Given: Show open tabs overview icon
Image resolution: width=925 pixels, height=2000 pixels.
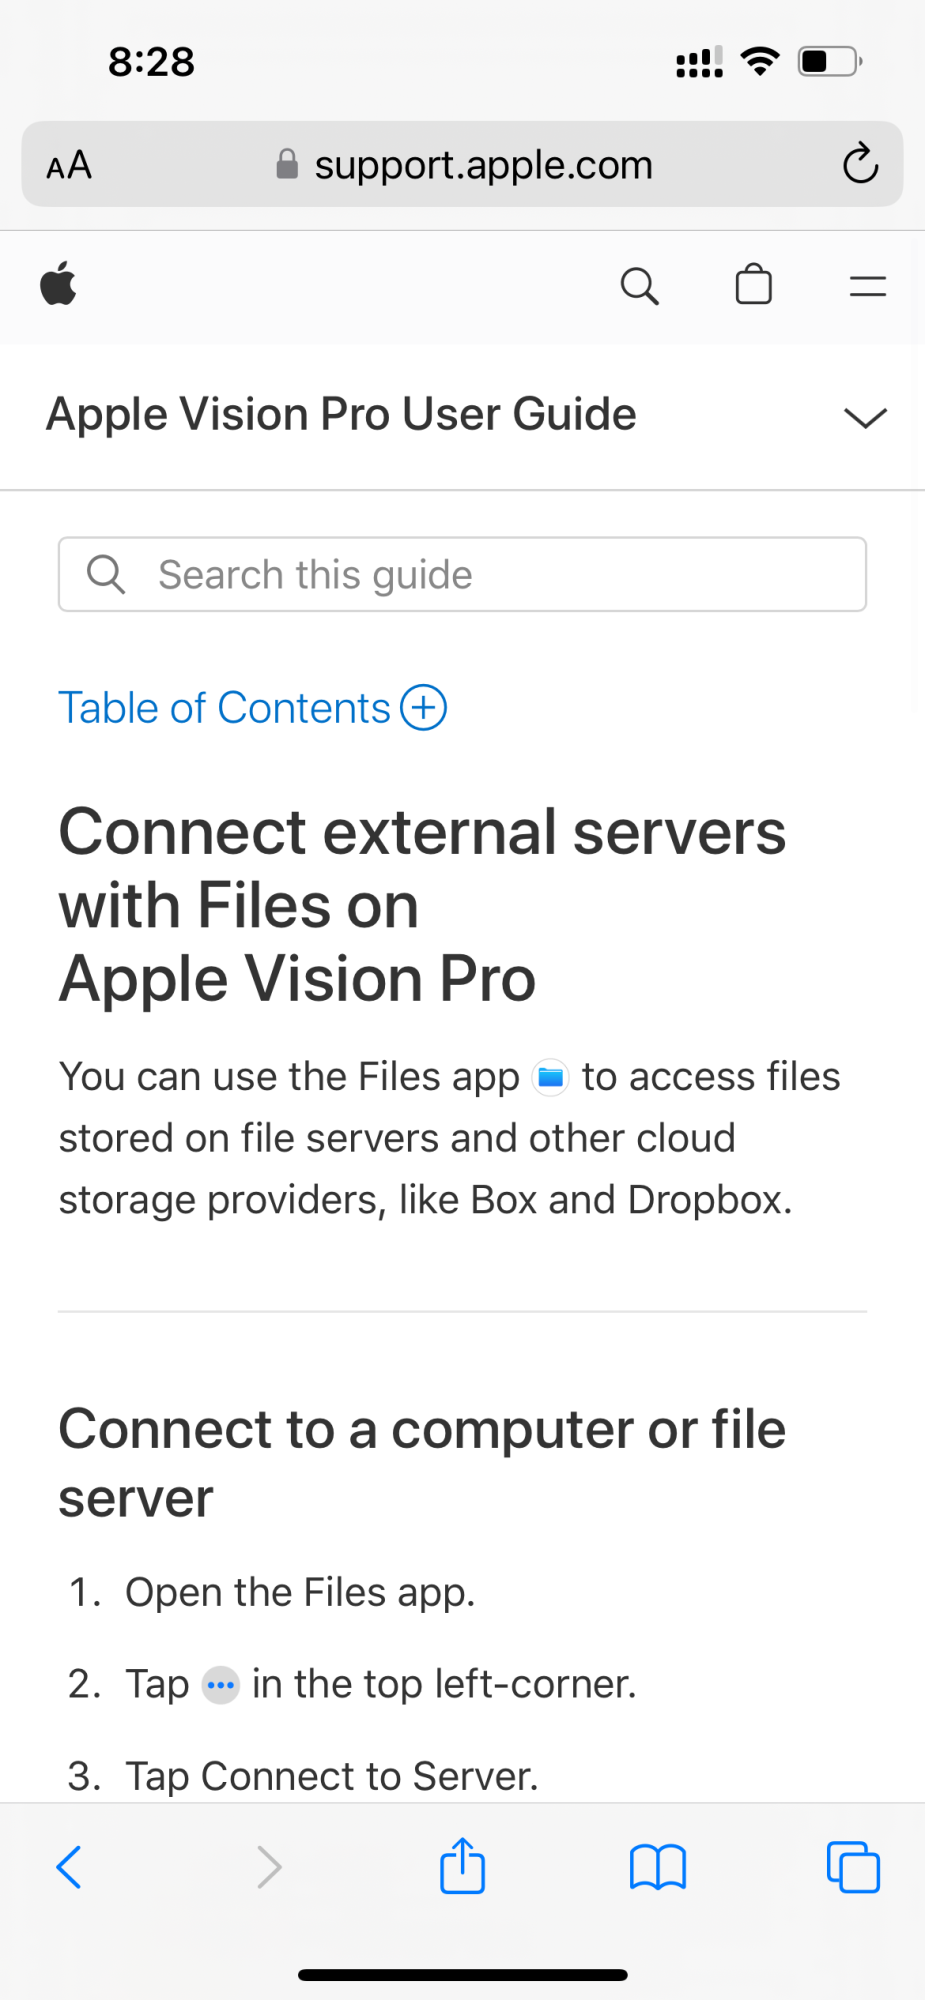Looking at the screenshot, I should coord(853,1867).
